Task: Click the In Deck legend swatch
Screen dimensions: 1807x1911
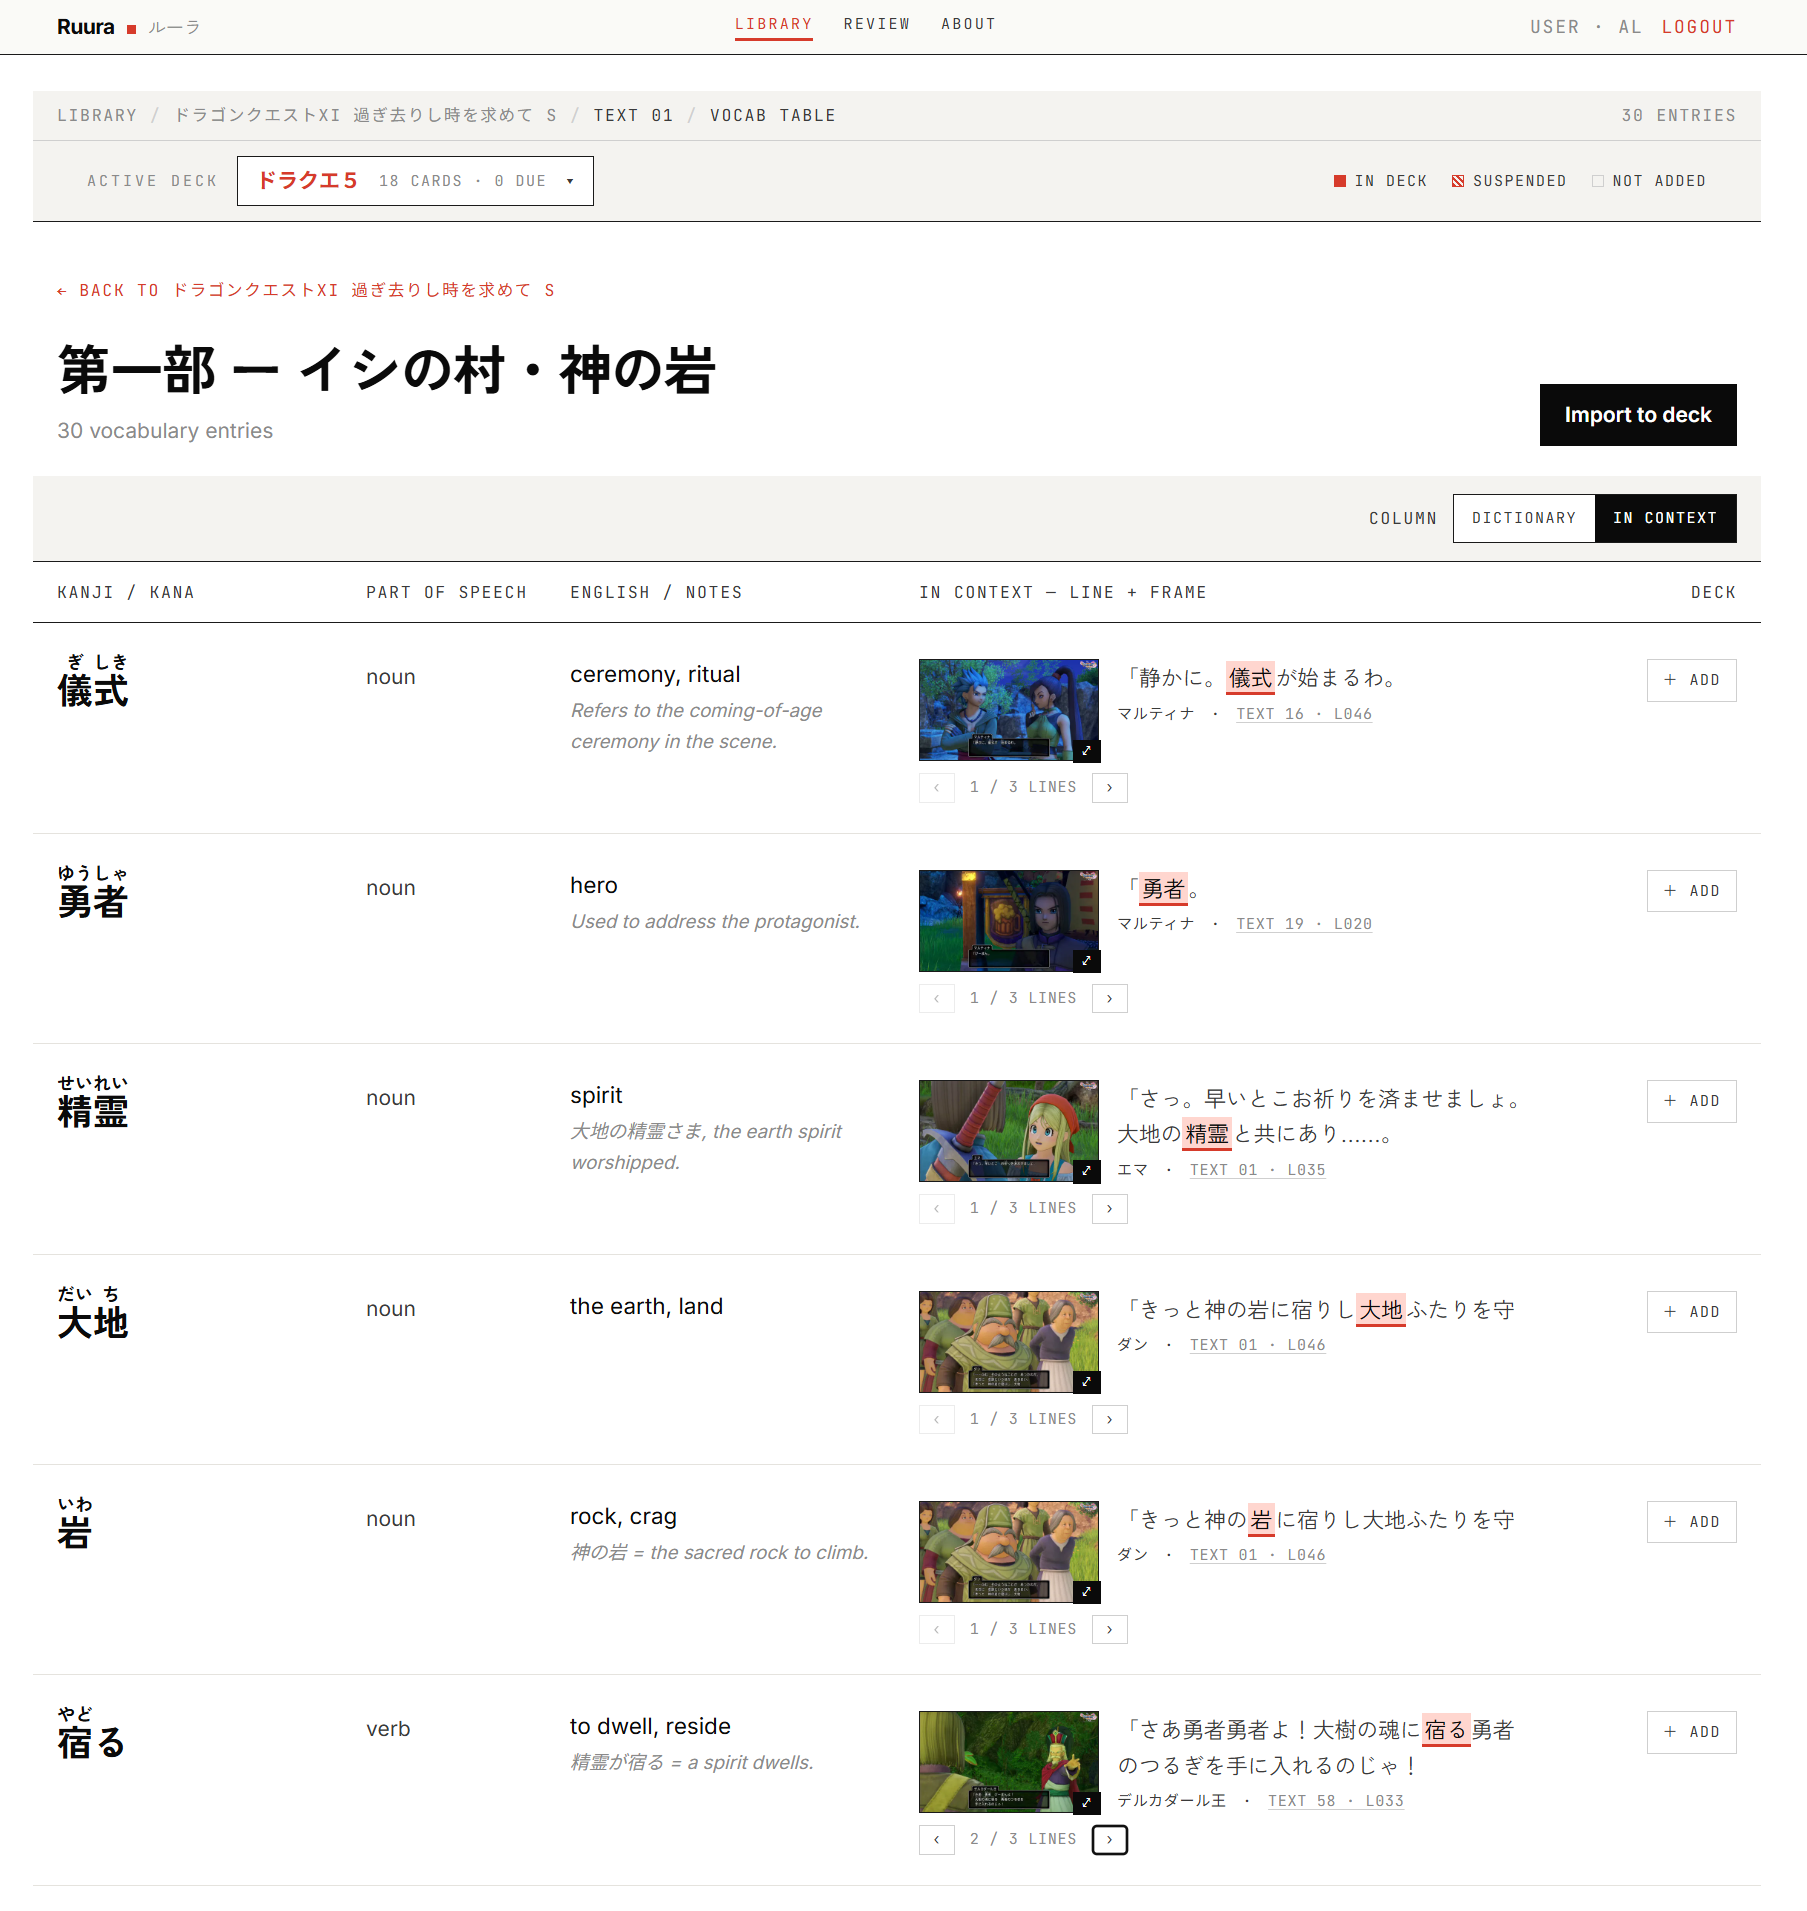Action: (1340, 181)
